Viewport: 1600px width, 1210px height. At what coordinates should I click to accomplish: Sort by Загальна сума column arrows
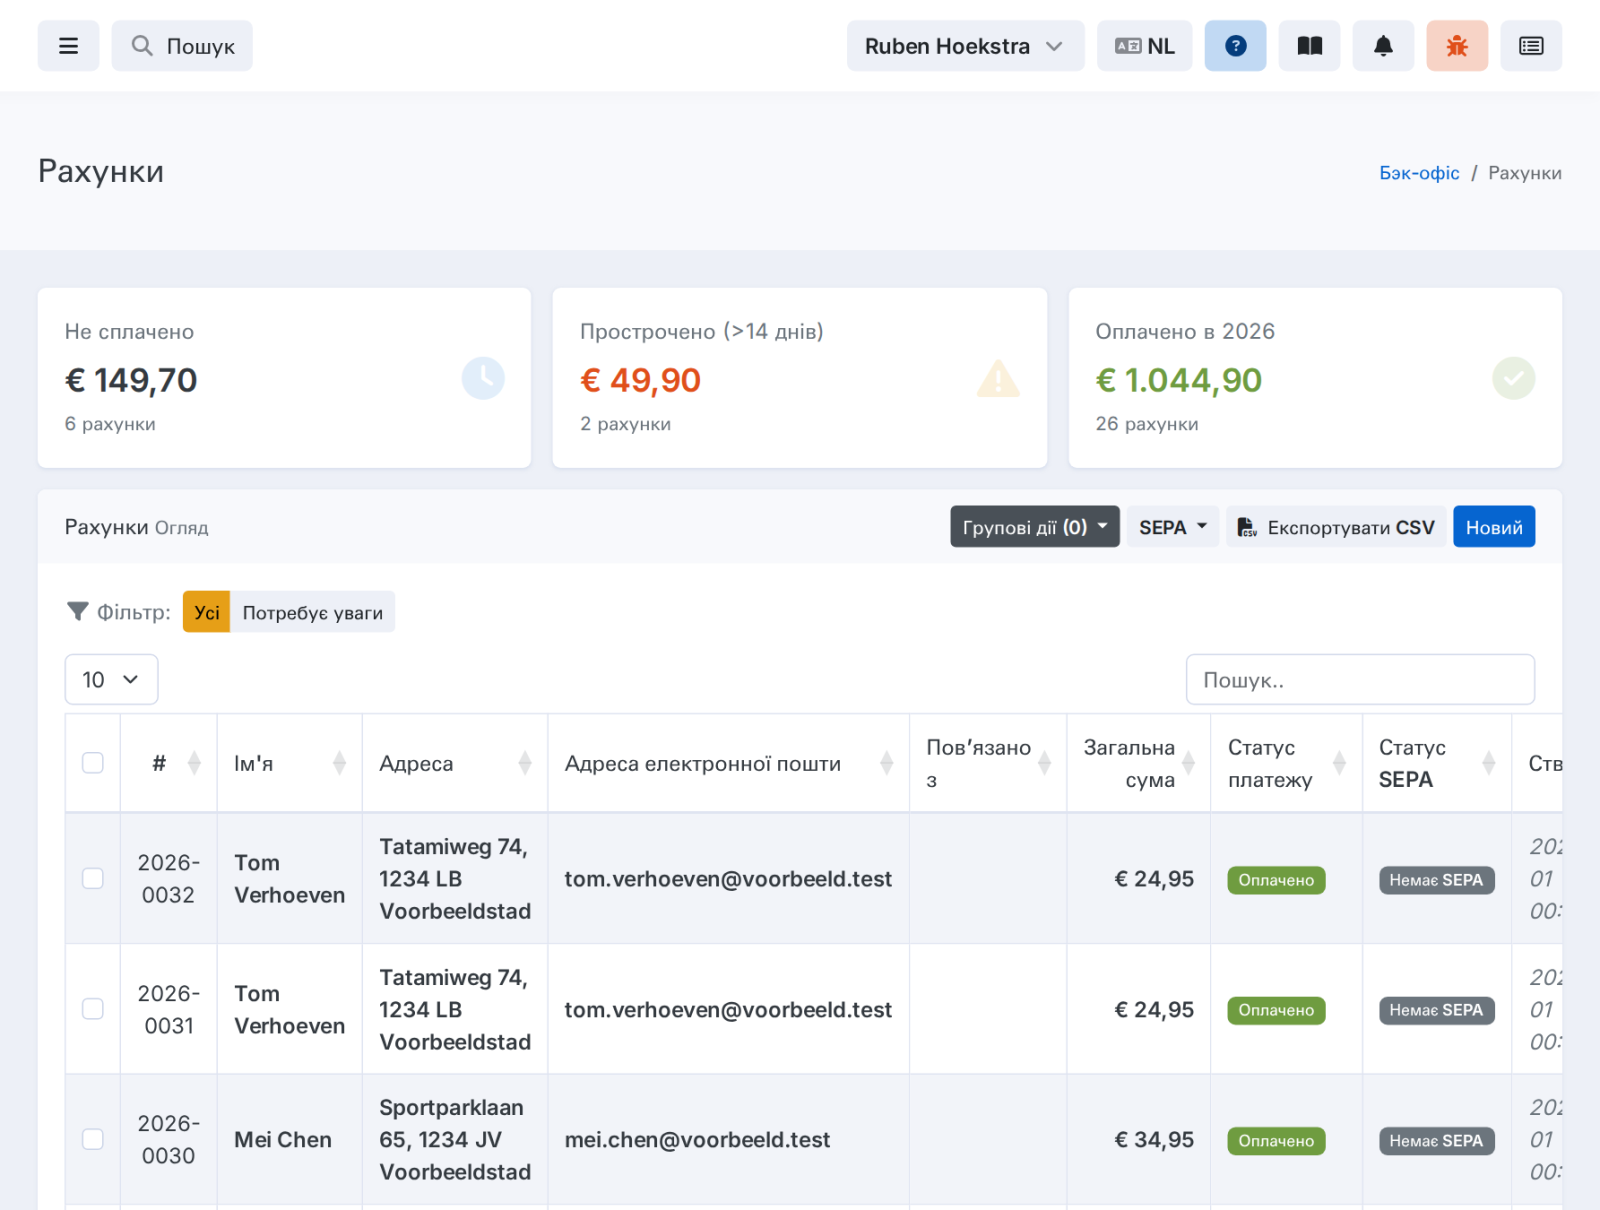(1188, 763)
